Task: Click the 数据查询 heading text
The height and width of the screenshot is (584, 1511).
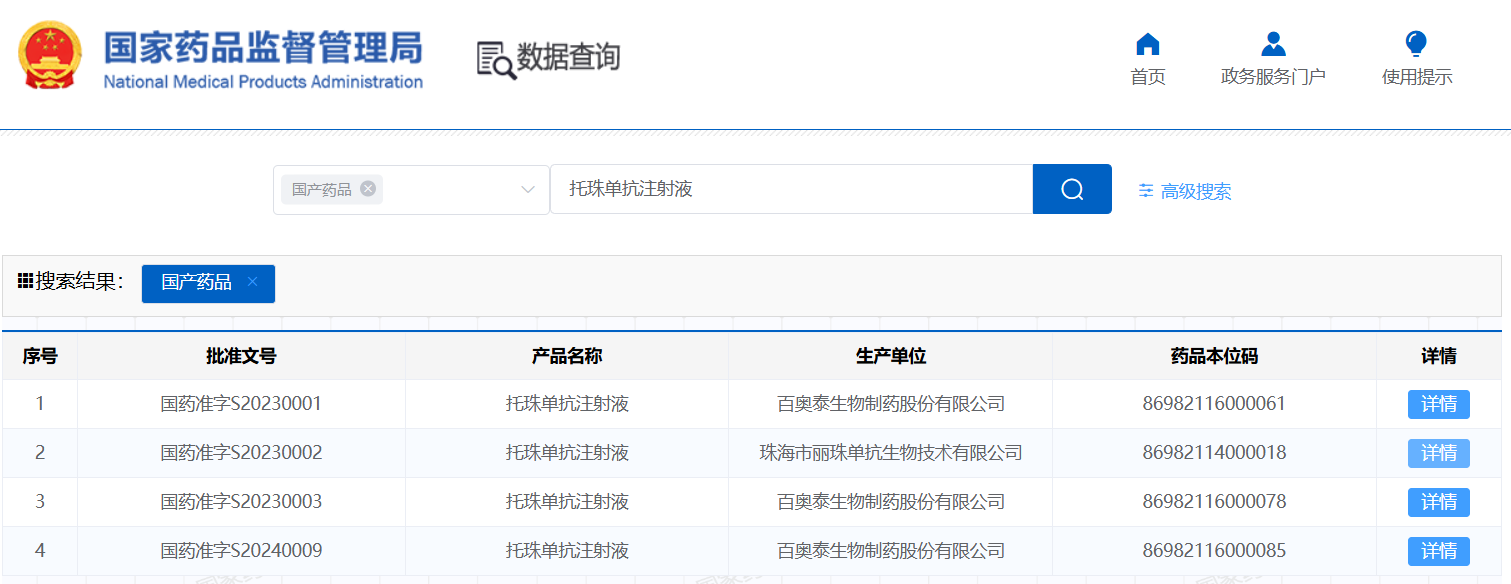Action: 568,57
